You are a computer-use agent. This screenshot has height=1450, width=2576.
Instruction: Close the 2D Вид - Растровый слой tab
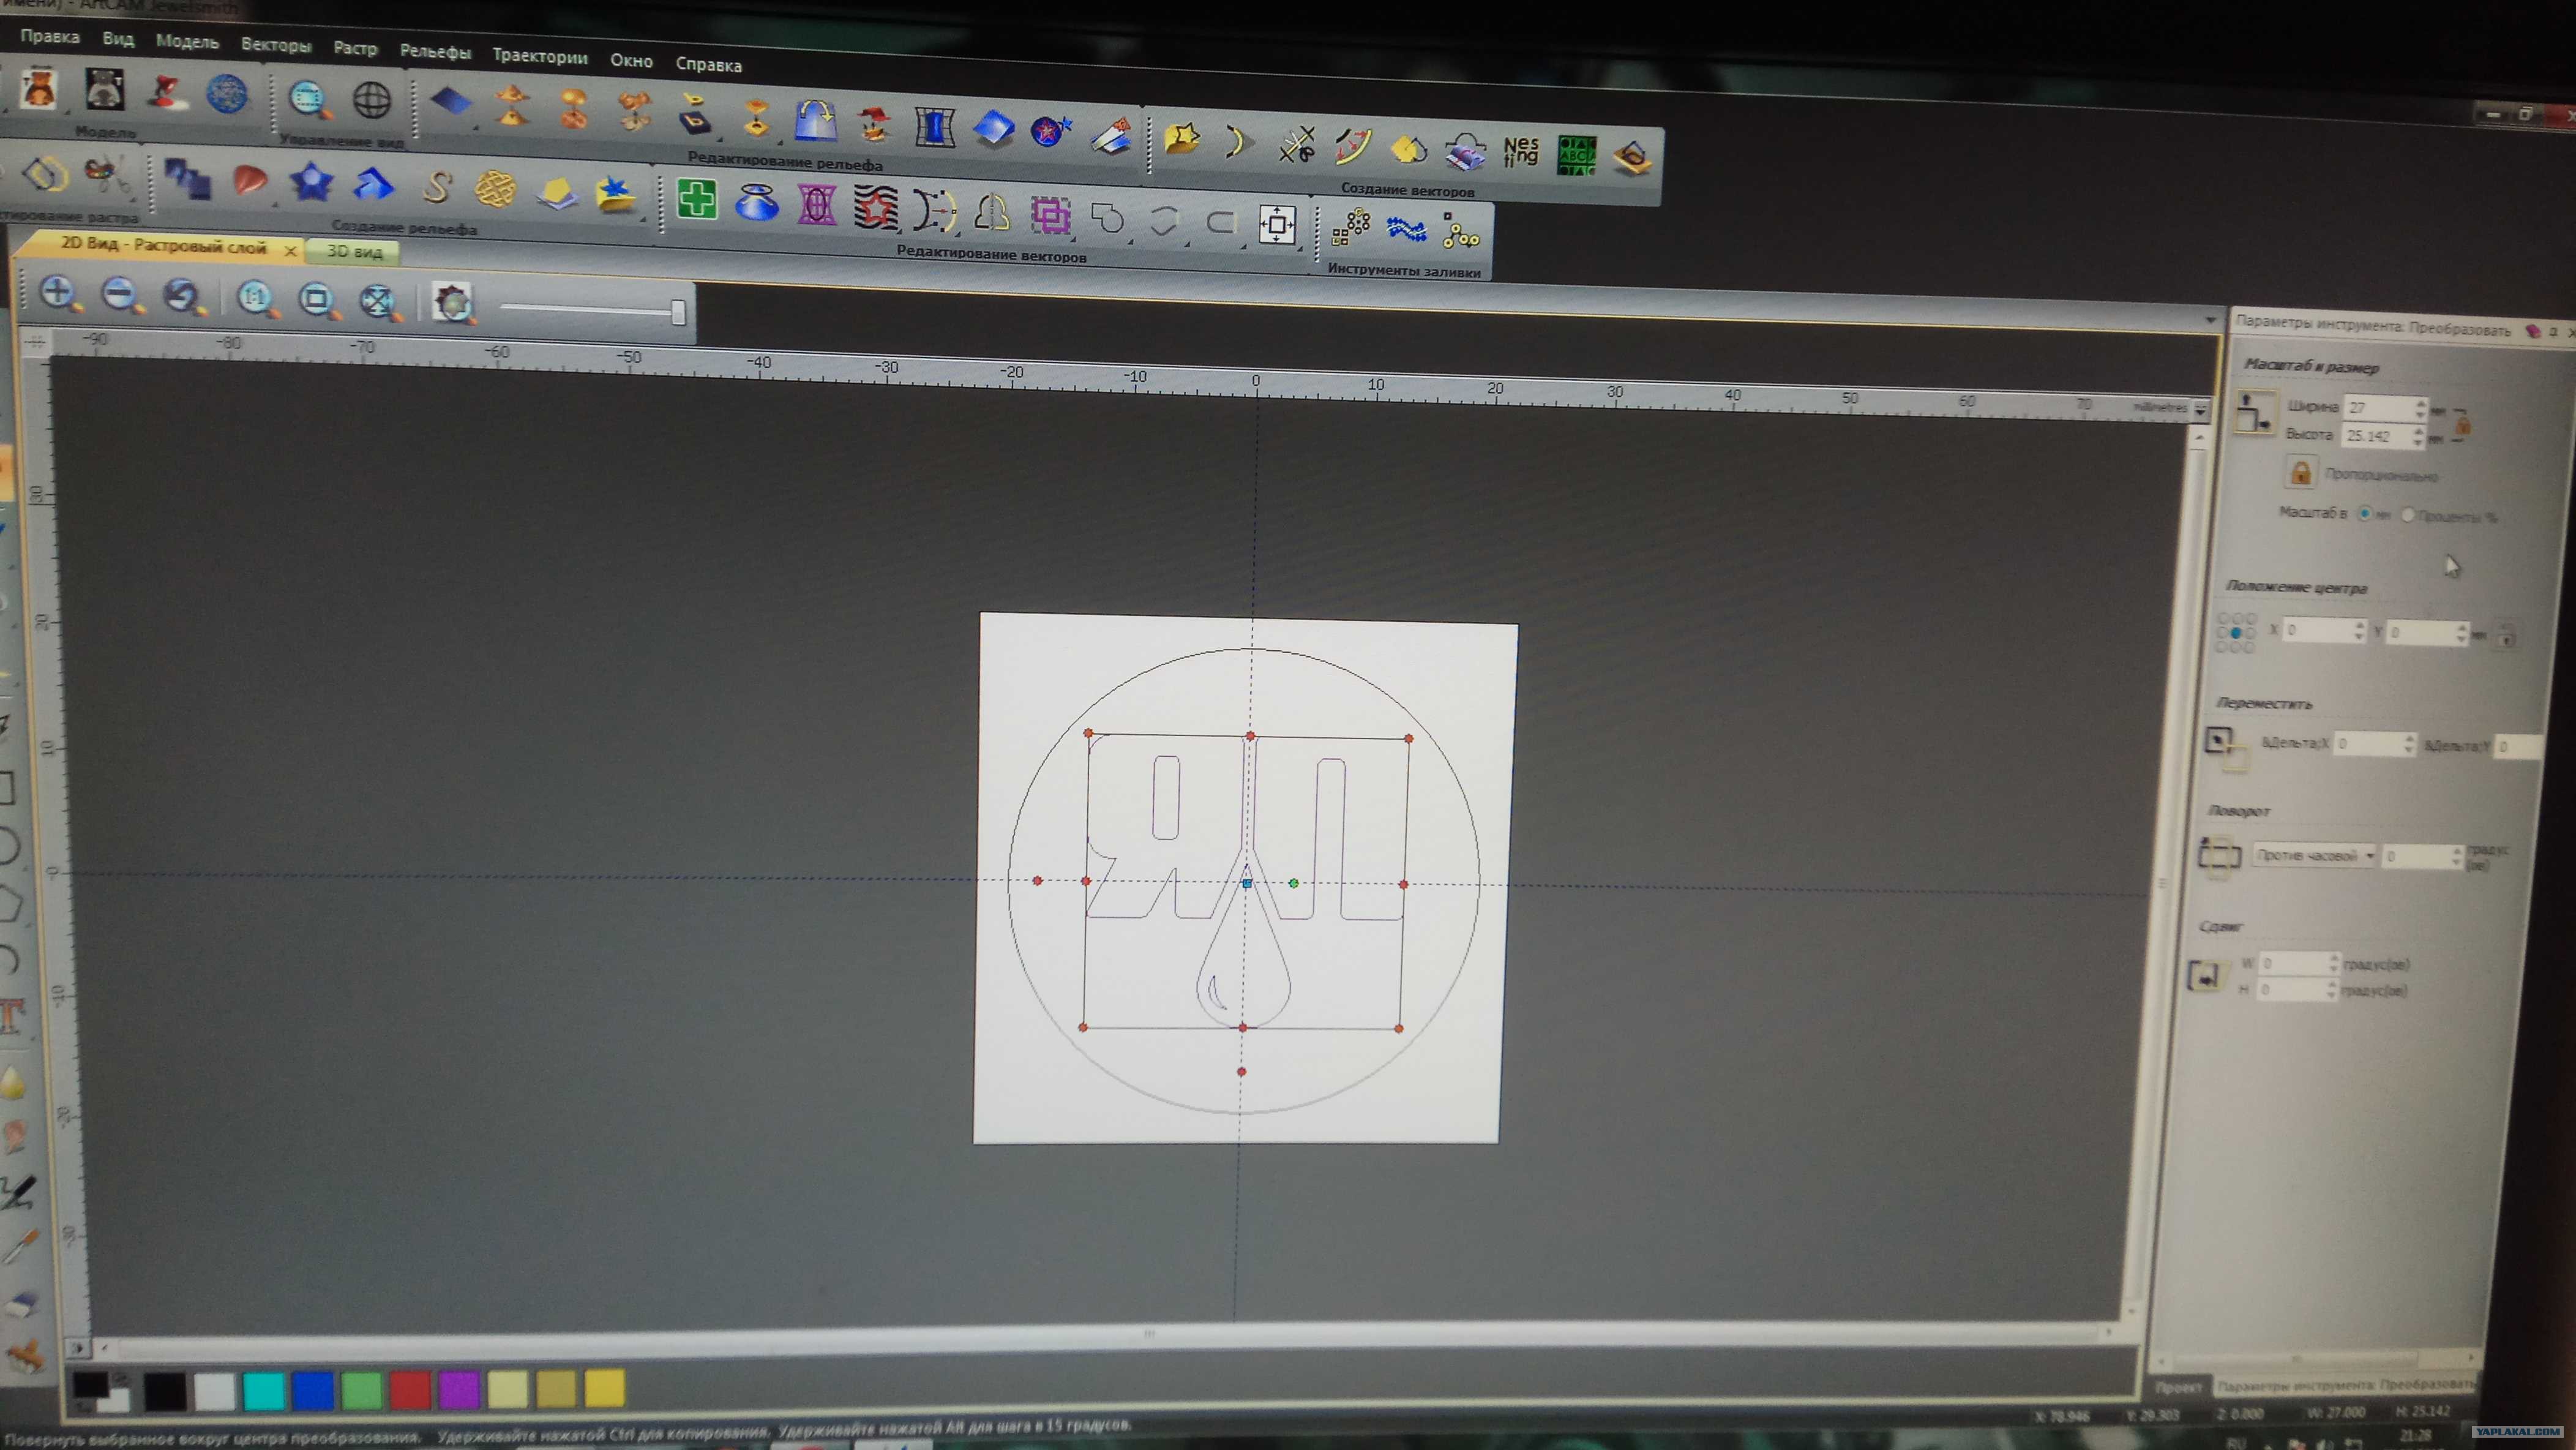[x=290, y=250]
